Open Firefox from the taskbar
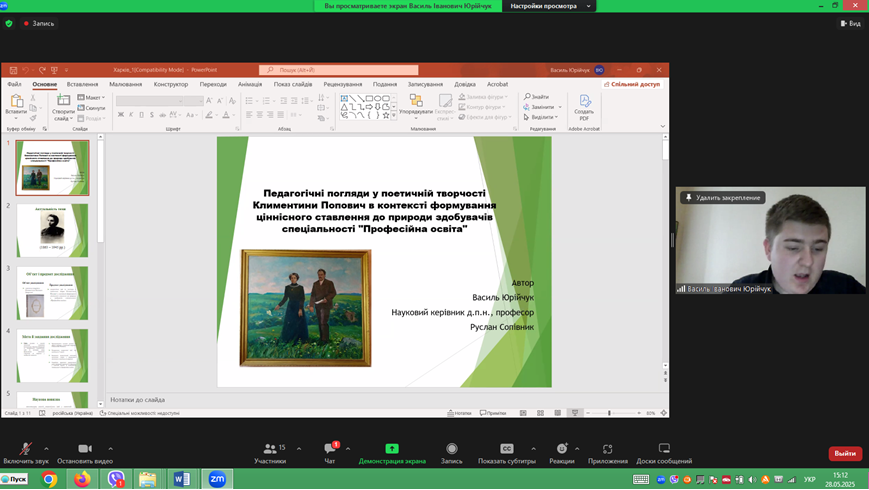The width and height of the screenshot is (869, 490). pos(82,479)
